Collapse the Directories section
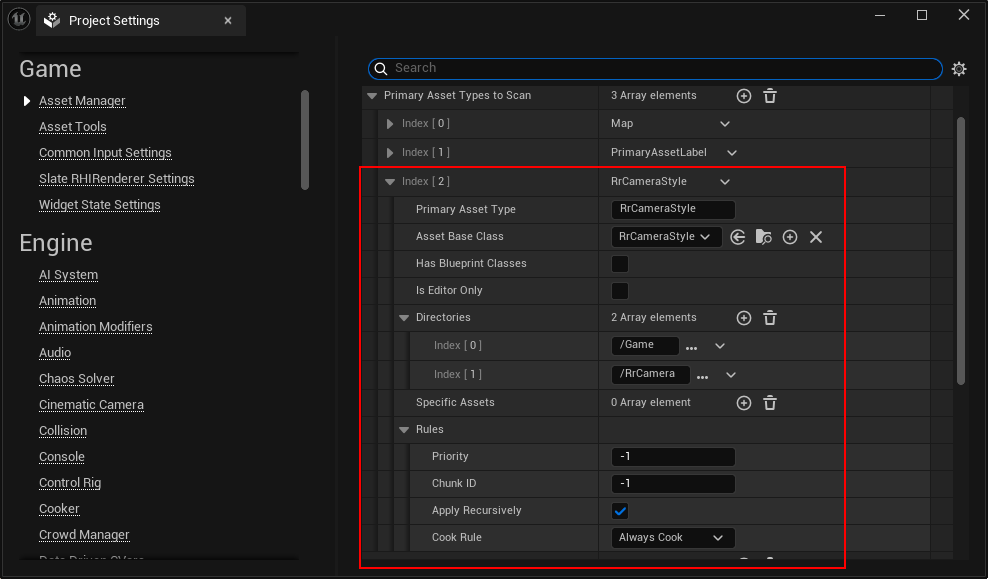The height and width of the screenshot is (579, 988). [404, 318]
